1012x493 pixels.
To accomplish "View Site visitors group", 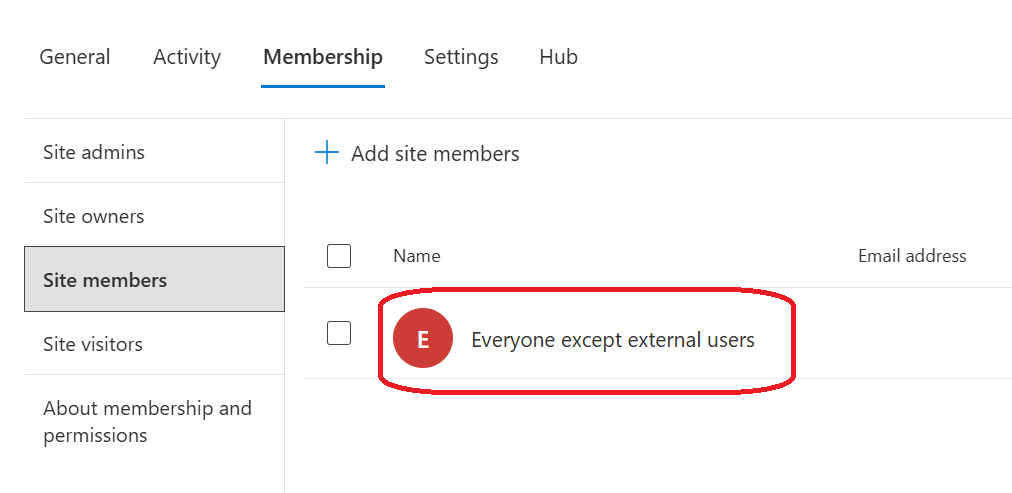I will pyautogui.click(x=93, y=344).
